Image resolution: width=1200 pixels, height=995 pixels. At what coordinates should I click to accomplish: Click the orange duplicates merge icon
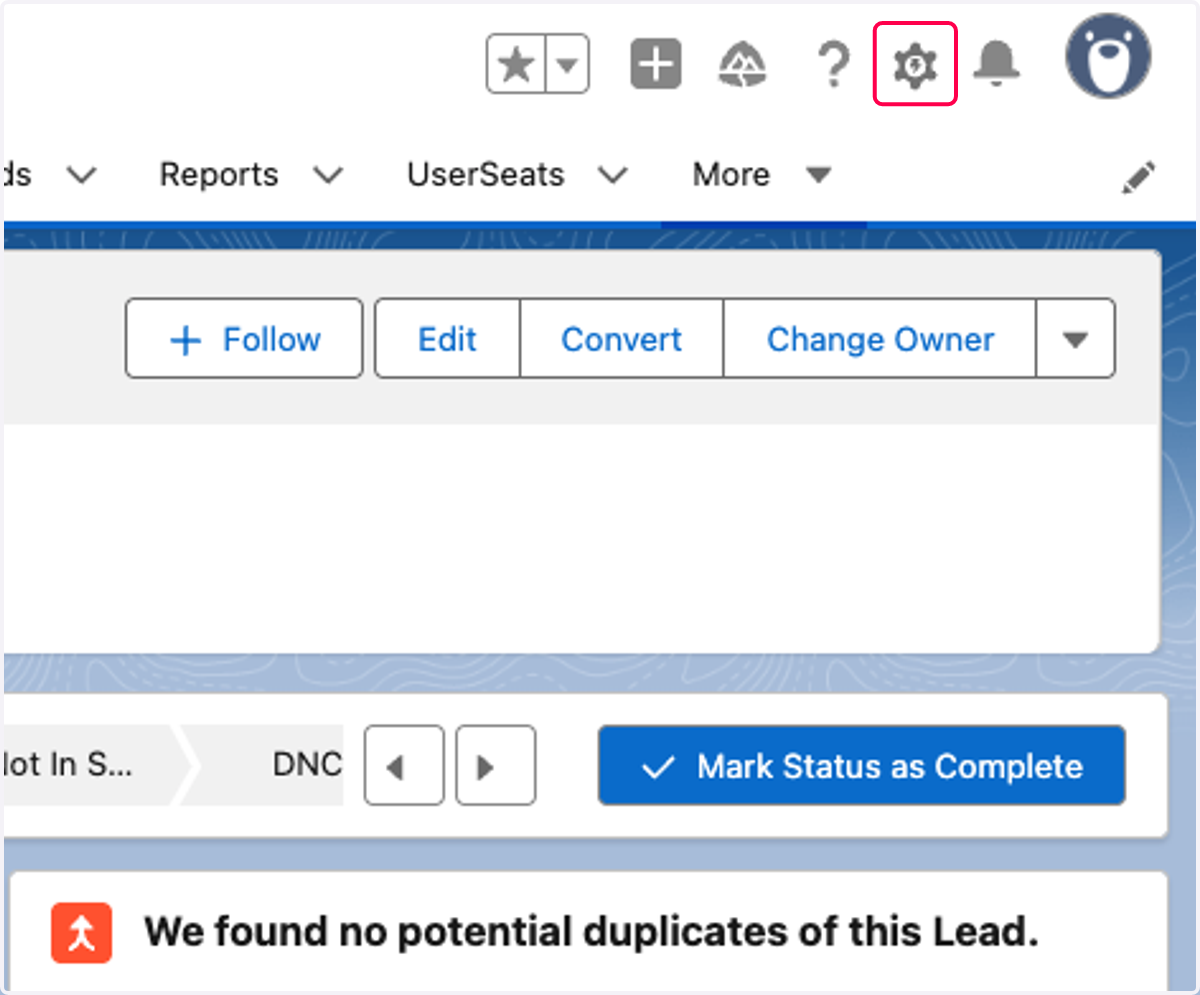pyautogui.click(x=82, y=933)
